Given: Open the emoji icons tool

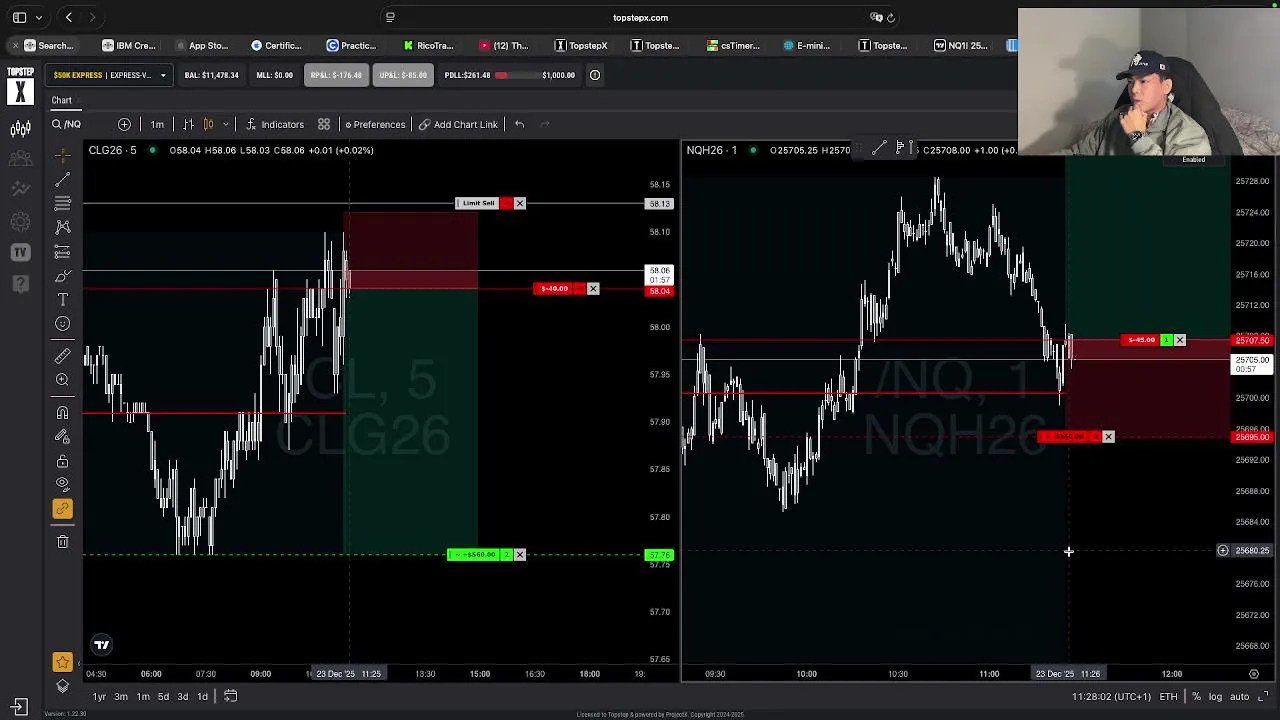Looking at the screenshot, I should tap(62, 323).
